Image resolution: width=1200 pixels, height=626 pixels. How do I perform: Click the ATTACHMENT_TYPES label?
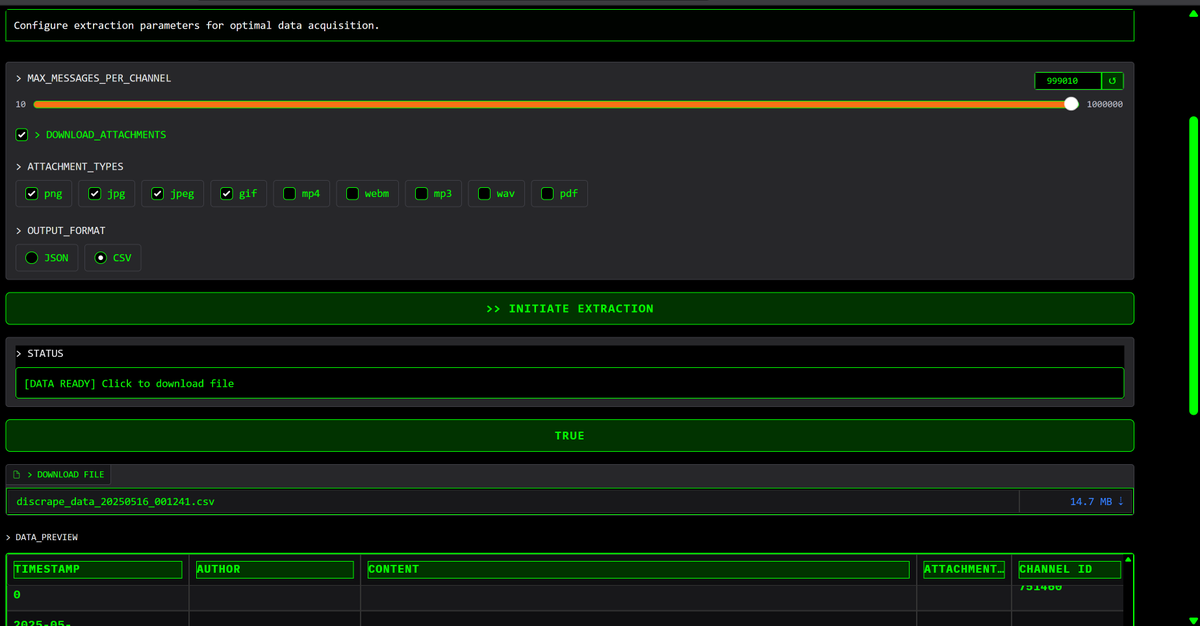coord(75,167)
